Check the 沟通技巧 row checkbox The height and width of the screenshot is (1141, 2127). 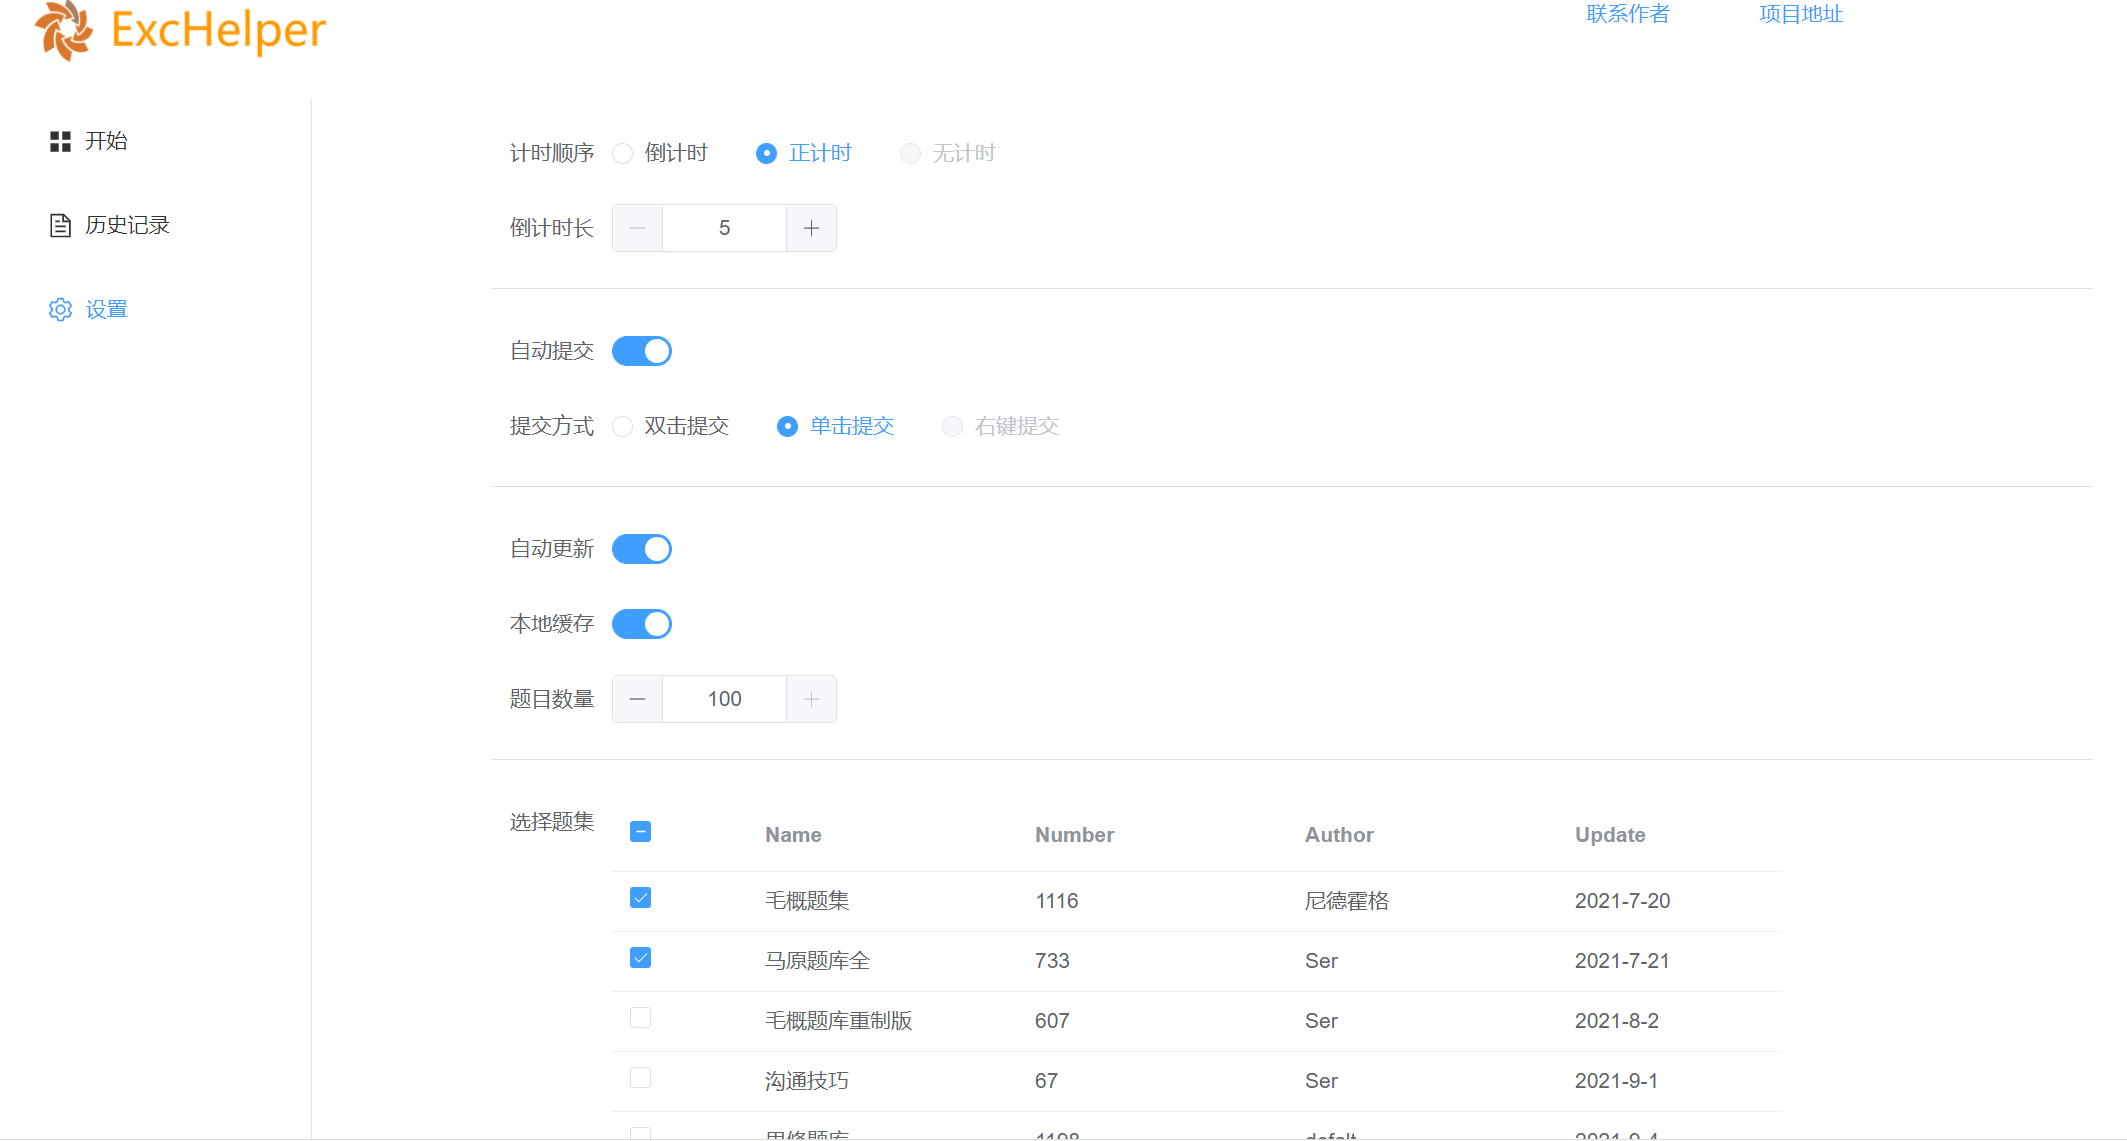[x=641, y=1078]
